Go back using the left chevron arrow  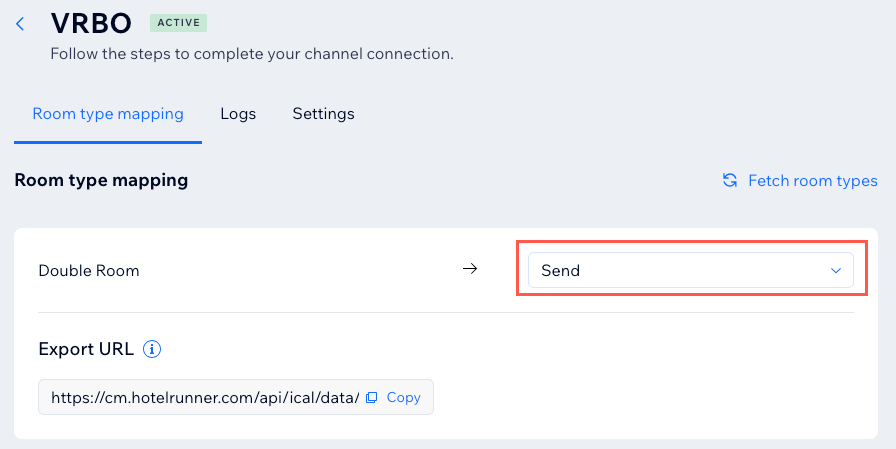click(20, 24)
